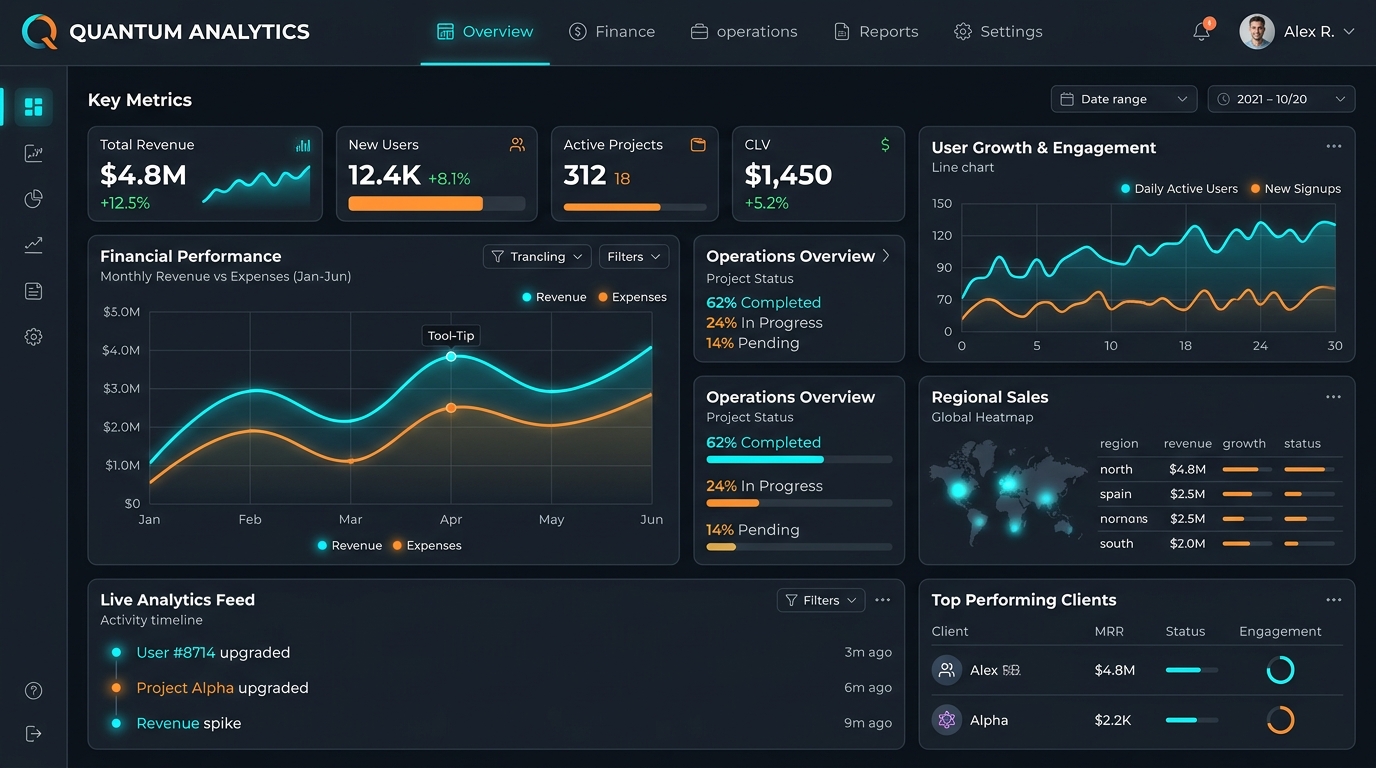Click the bar chart icon on Total Revenue card

coord(303,145)
